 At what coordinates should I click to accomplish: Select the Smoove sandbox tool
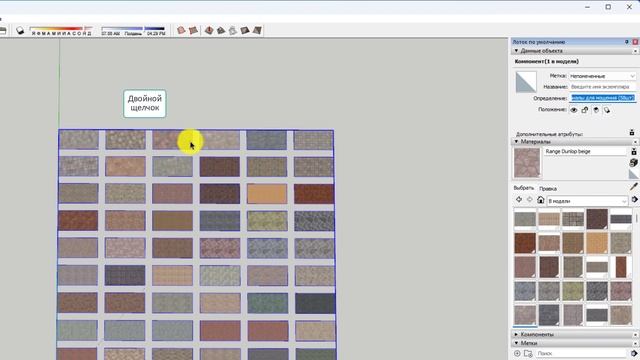coord(209,30)
